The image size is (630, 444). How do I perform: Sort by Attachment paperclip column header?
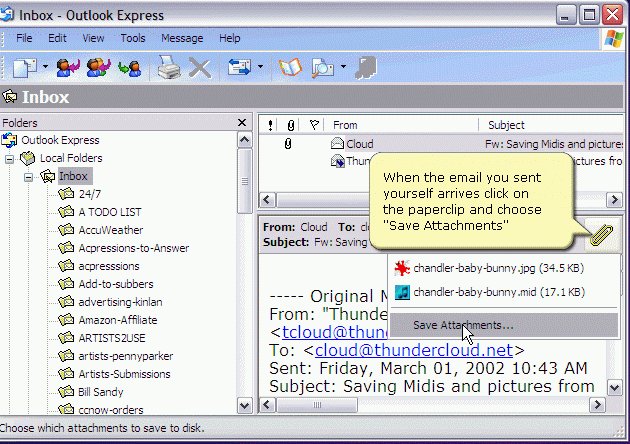(x=291, y=125)
